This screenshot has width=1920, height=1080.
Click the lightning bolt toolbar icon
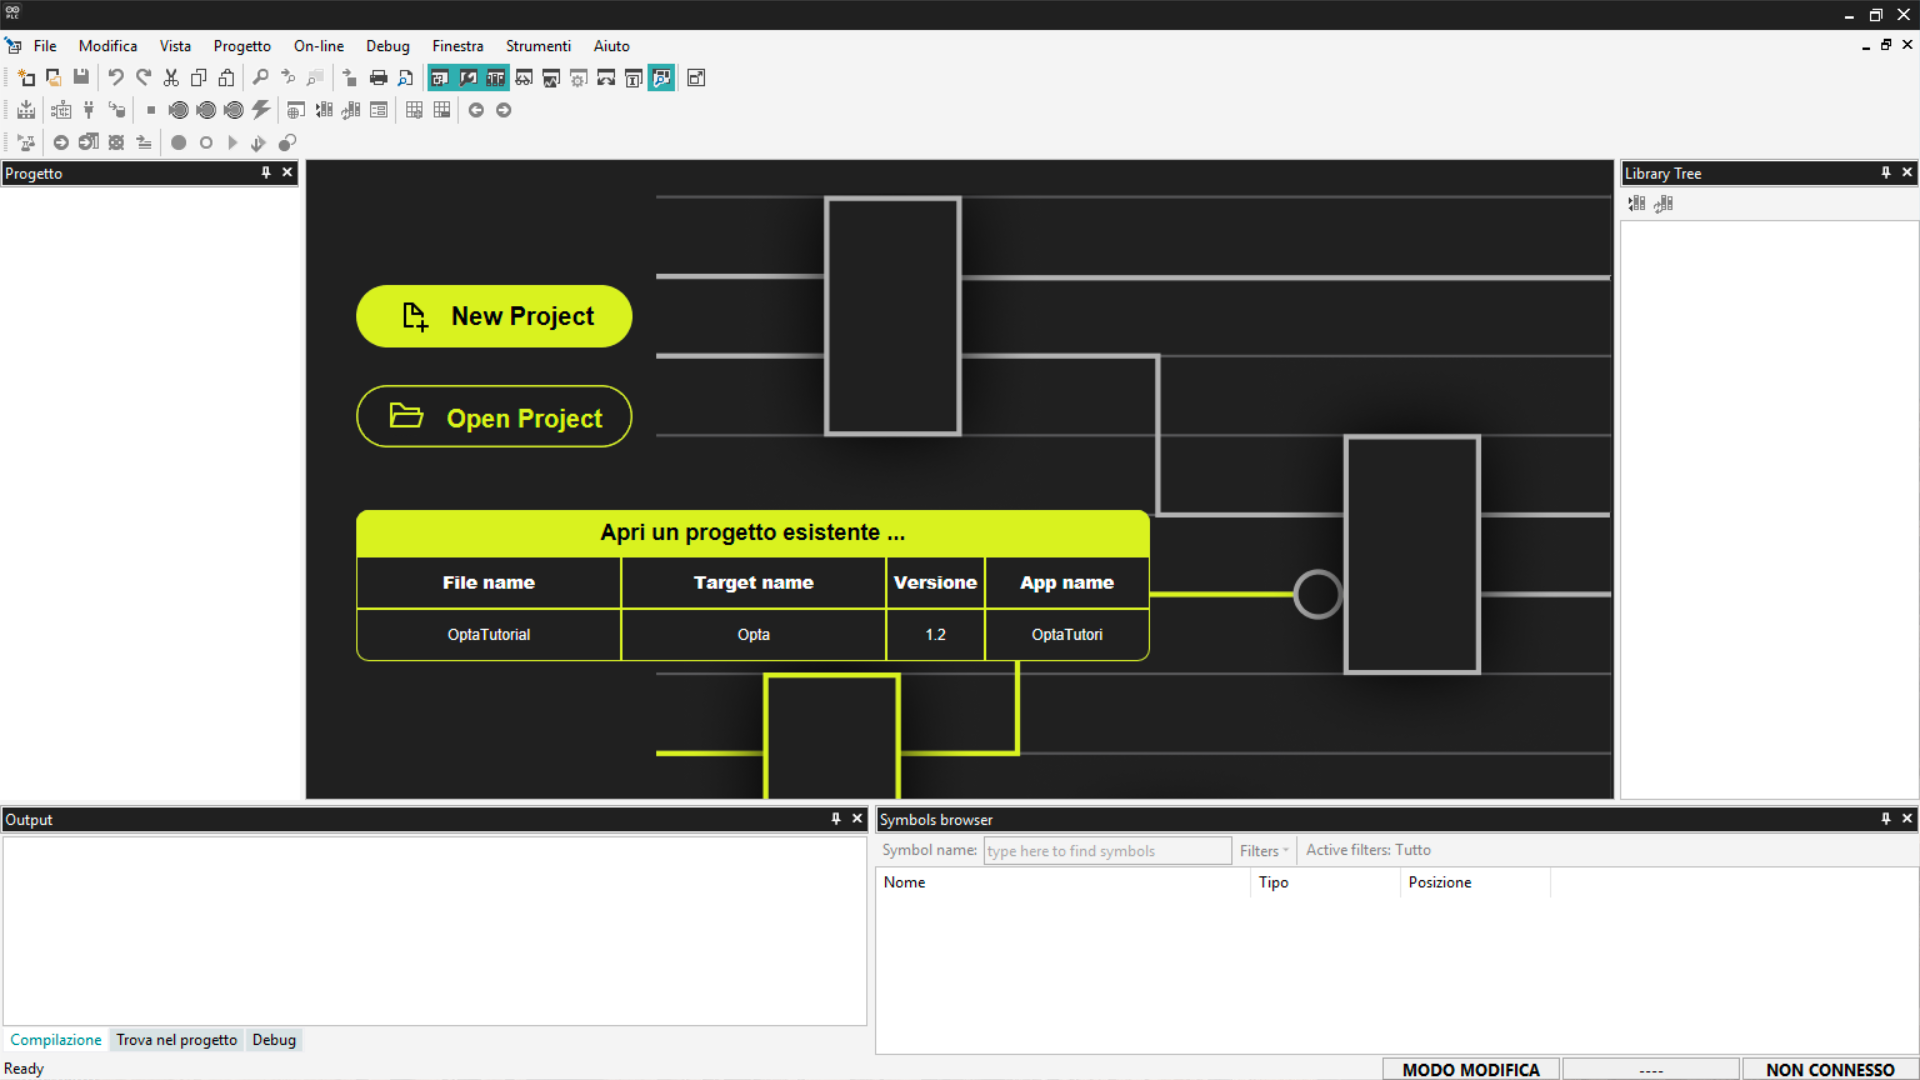click(x=261, y=110)
